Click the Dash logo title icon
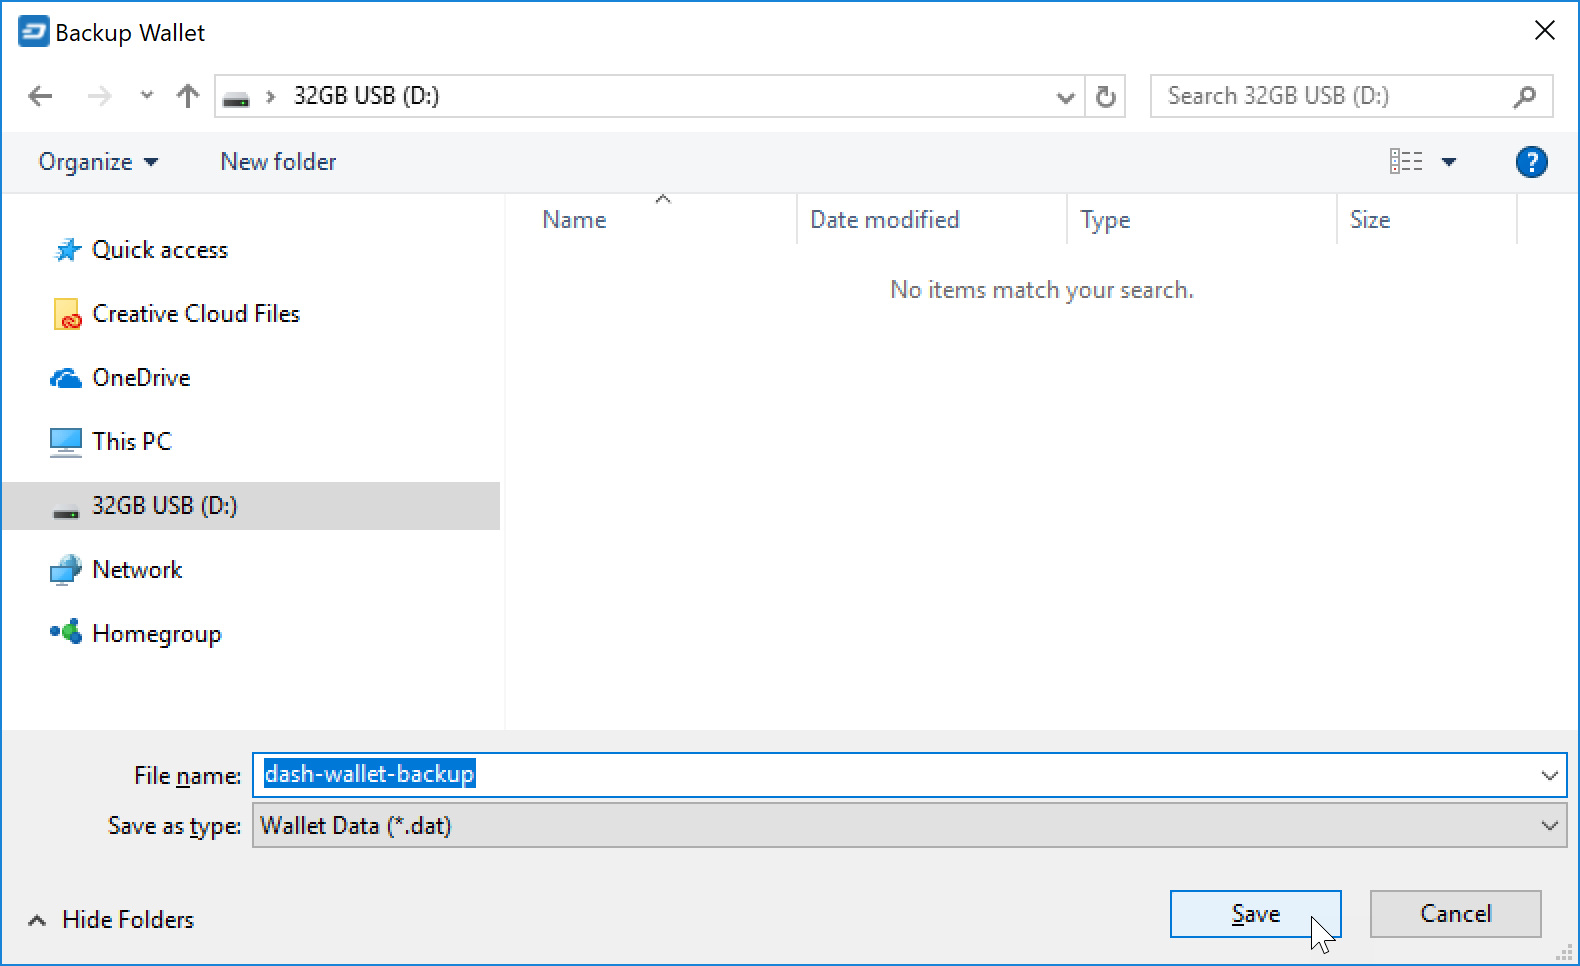Screen dimensions: 1580x966 pos(33,32)
